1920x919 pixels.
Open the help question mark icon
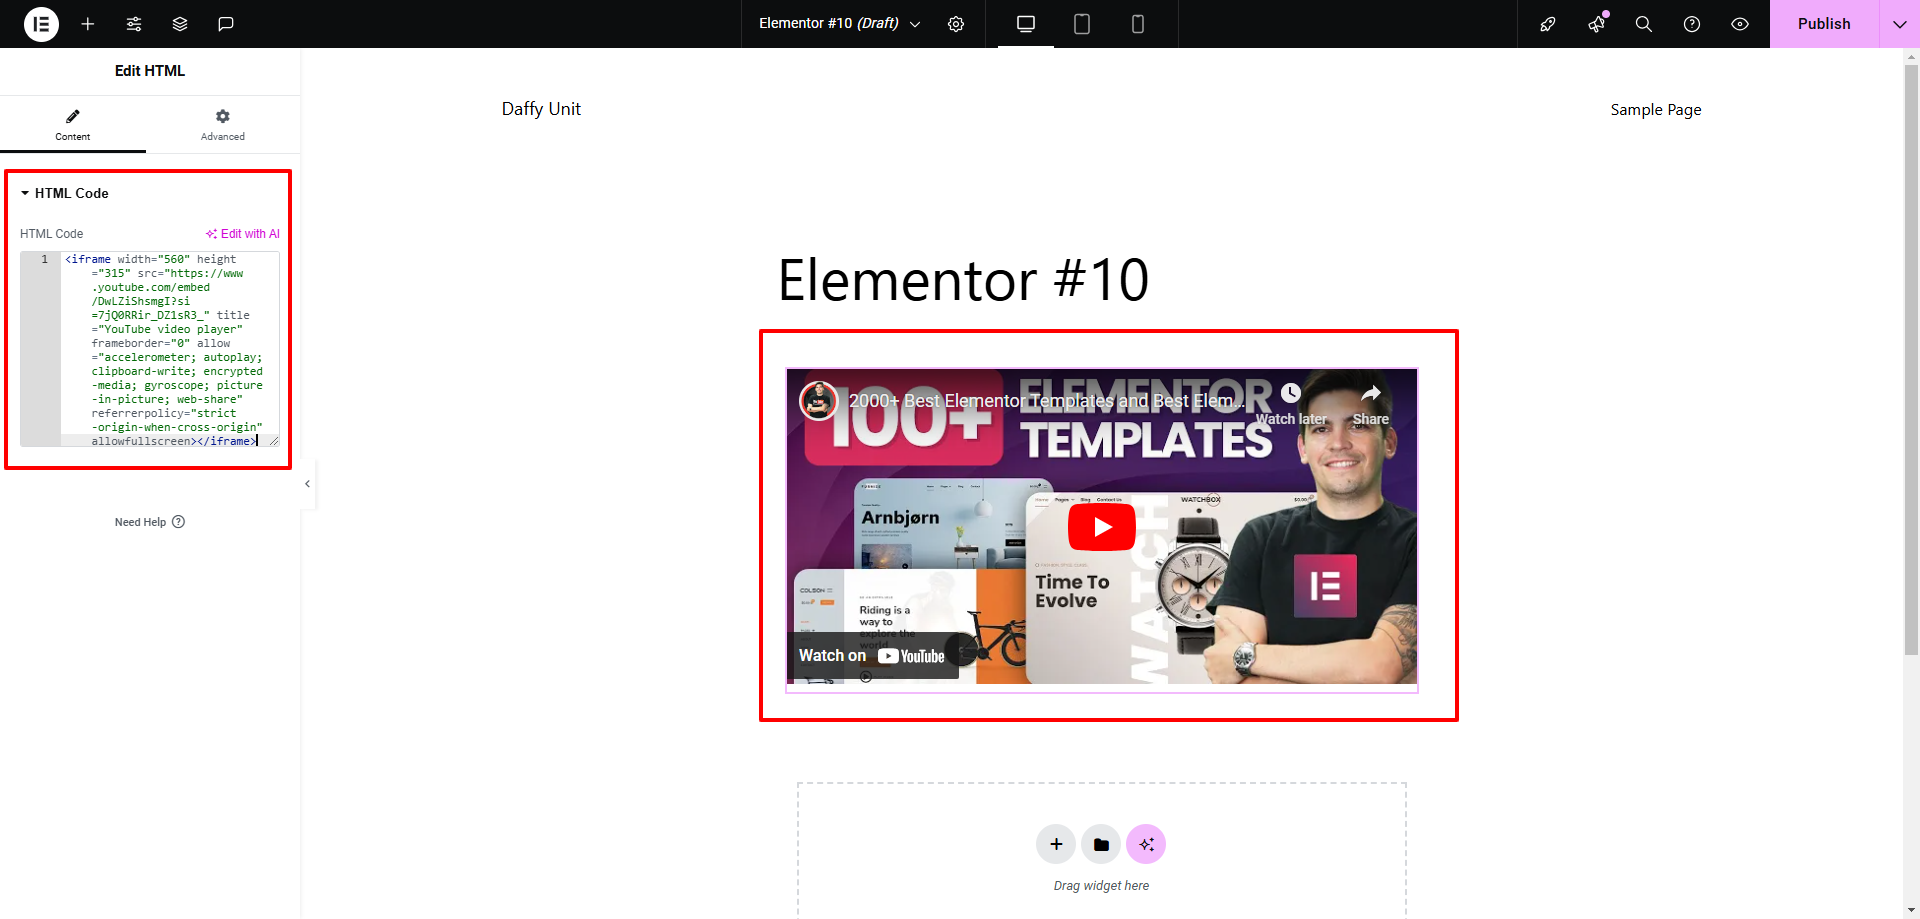(x=1692, y=24)
